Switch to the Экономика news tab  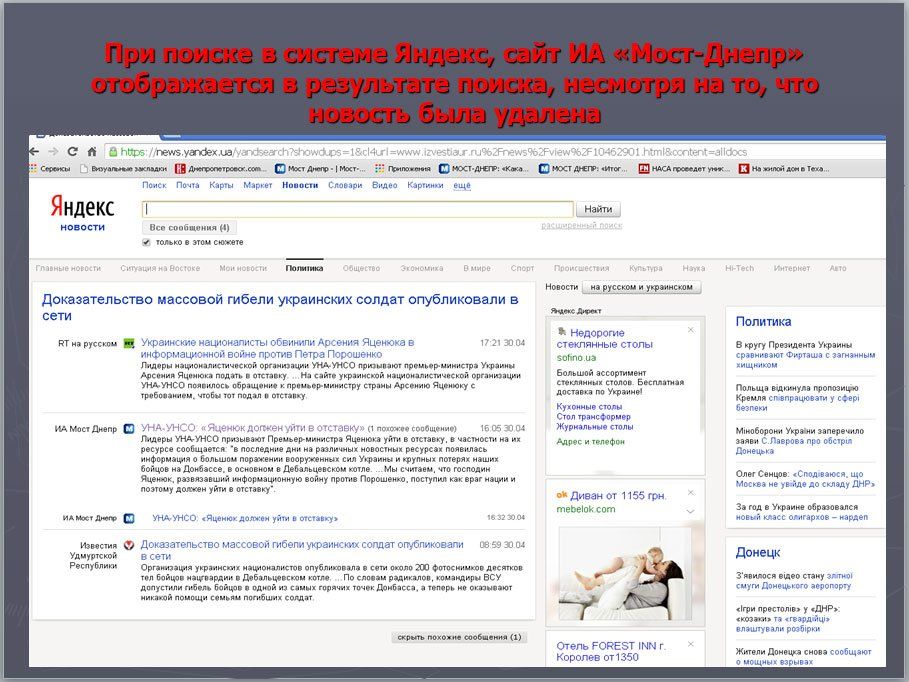(x=422, y=268)
